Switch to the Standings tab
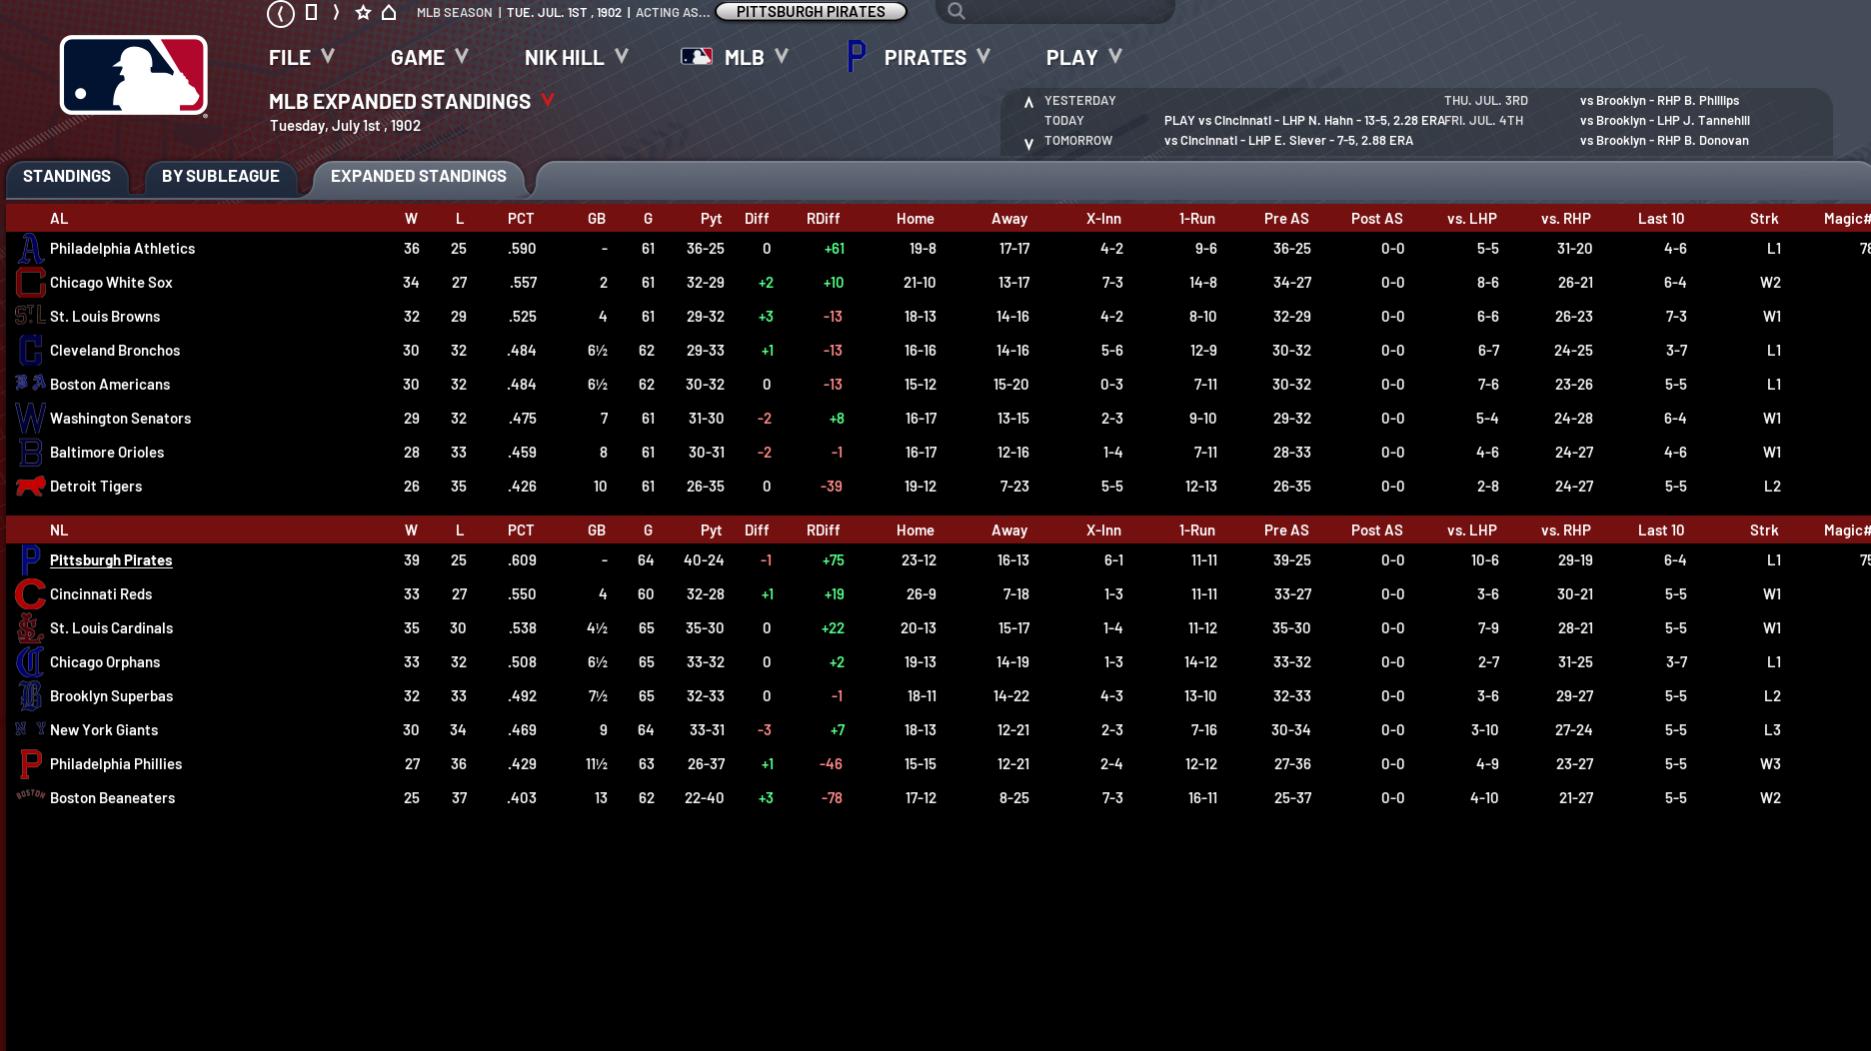Image resolution: width=1871 pixels, height=1051 pixels. pos(67,177)
